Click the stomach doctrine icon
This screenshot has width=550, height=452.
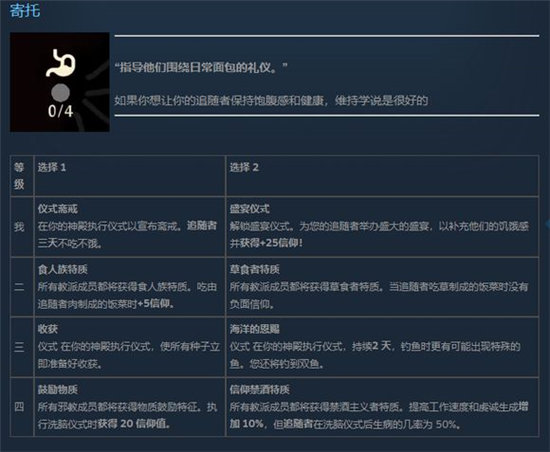click(61, 63)
